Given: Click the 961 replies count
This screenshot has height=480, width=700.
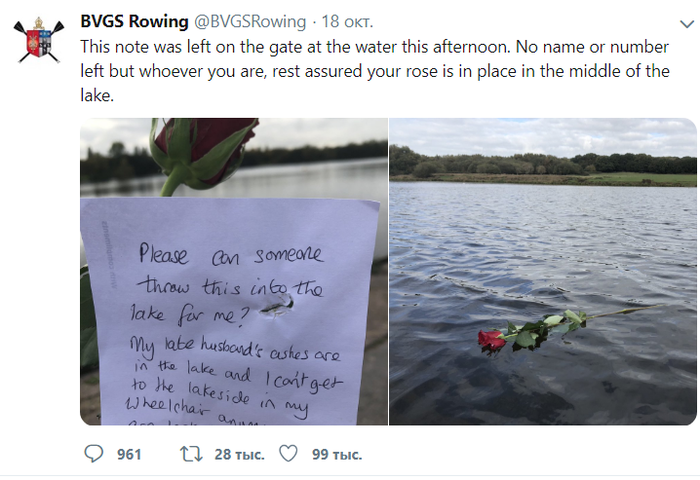Looking at the screenshot, I should pyautogui.click(x=129, y=454).
